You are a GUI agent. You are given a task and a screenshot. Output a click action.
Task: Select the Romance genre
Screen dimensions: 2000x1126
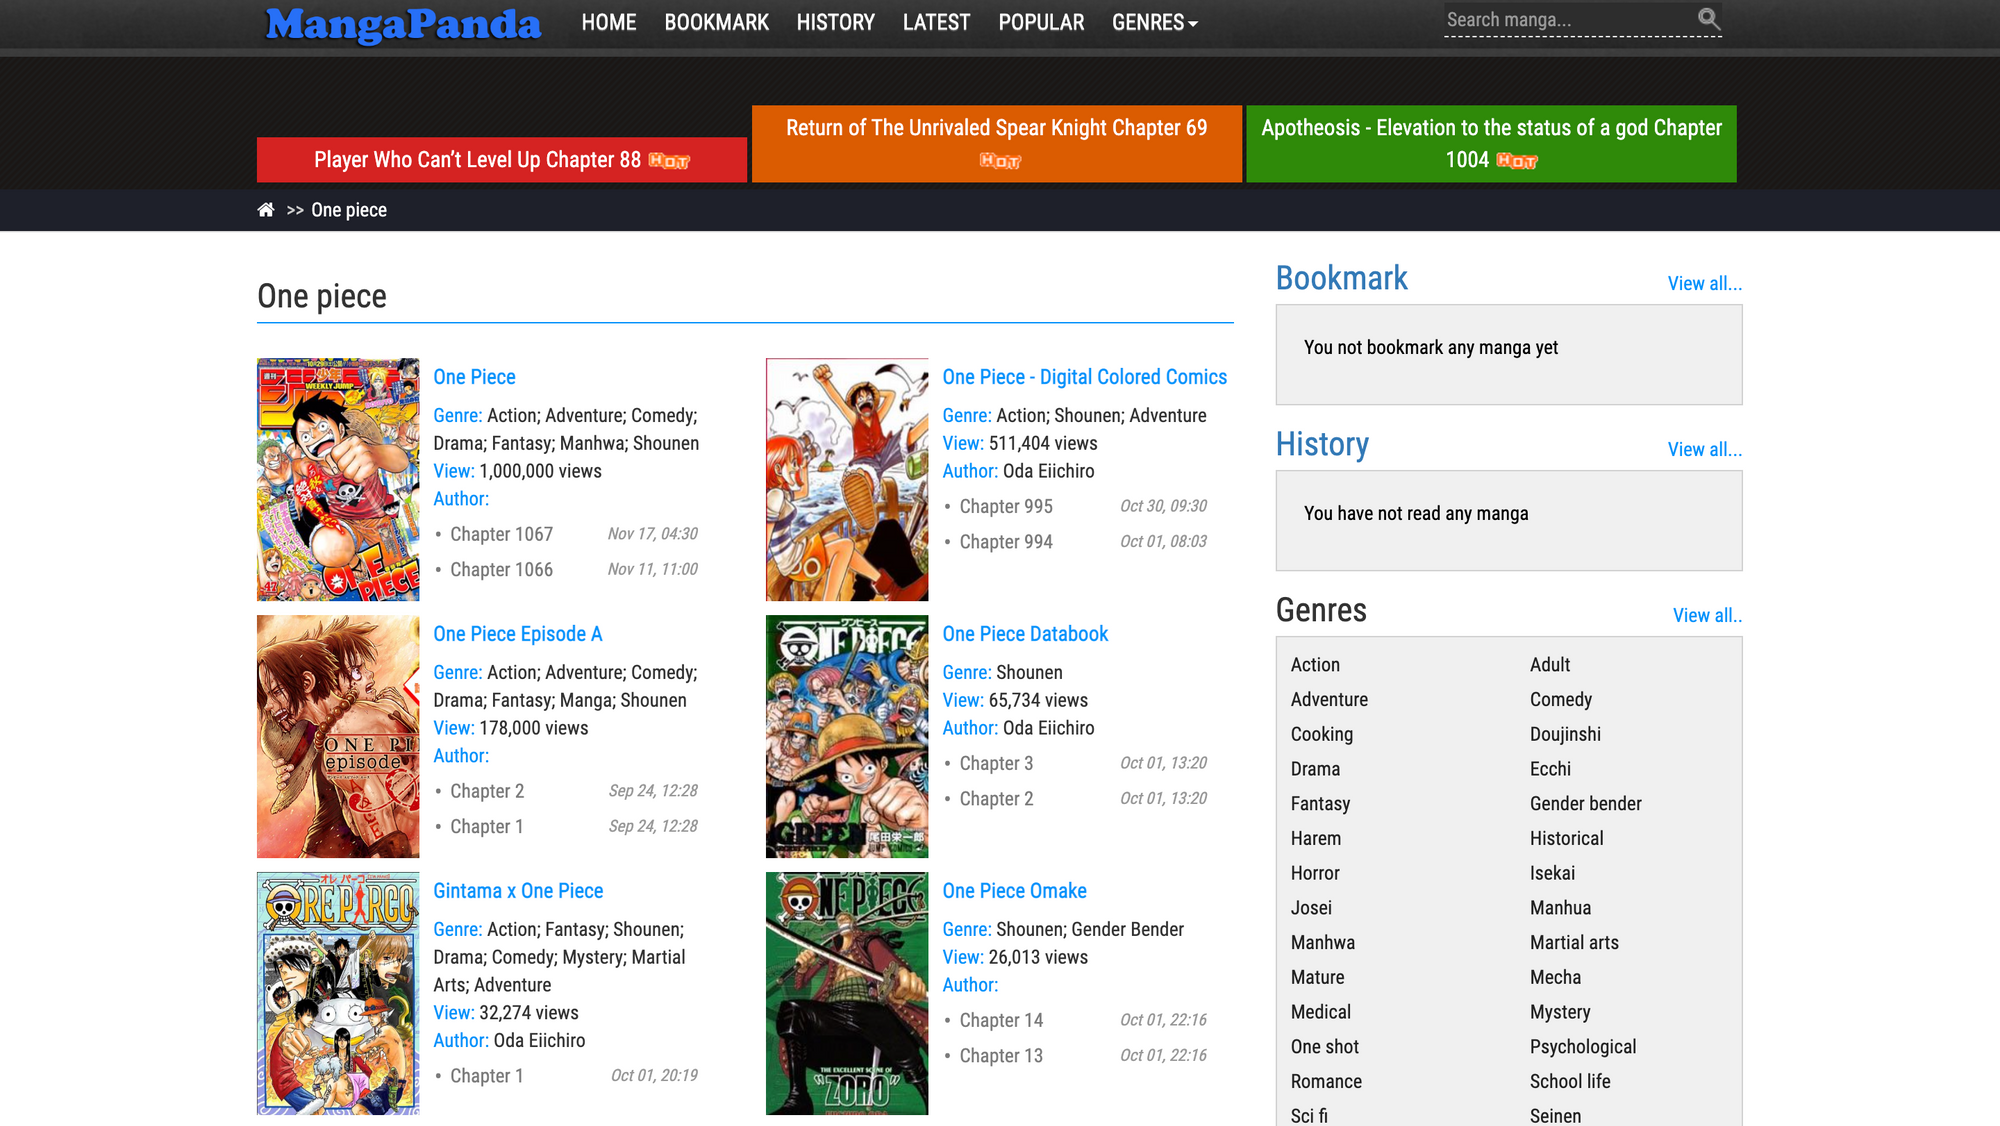click(1326, 1081)
